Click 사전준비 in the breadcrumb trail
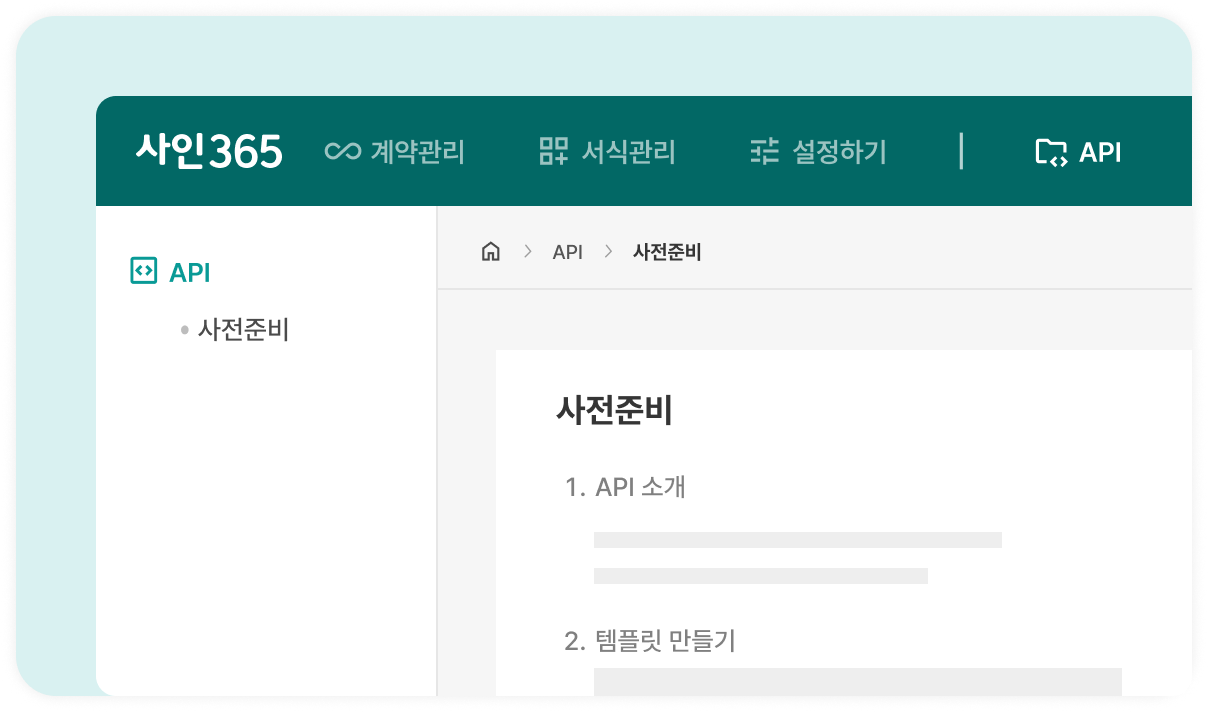The image size is (1208, 712). 666,251
